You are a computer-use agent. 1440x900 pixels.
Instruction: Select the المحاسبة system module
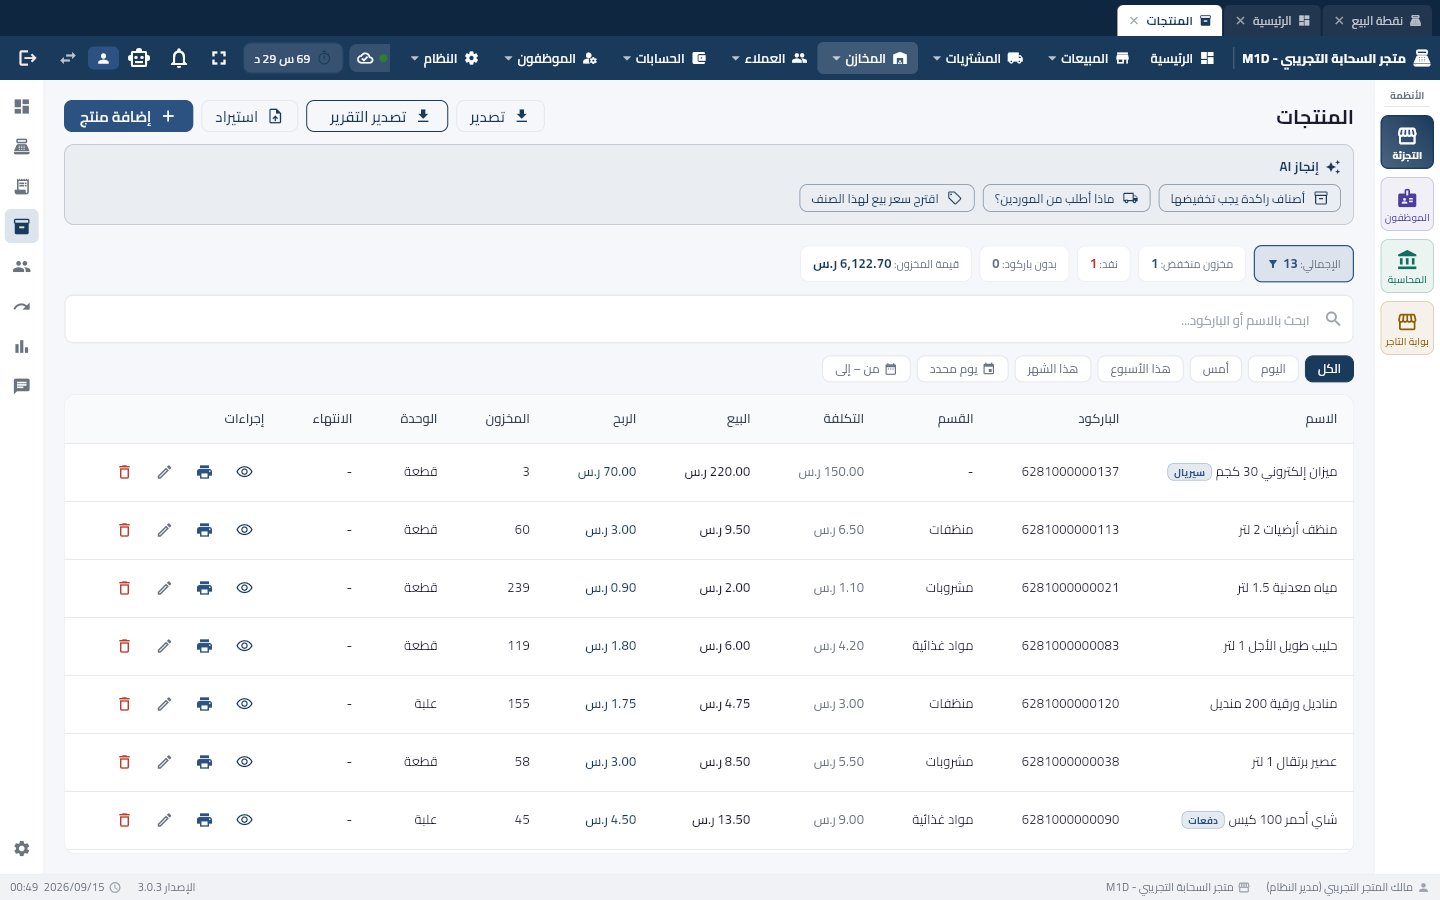1407,266
